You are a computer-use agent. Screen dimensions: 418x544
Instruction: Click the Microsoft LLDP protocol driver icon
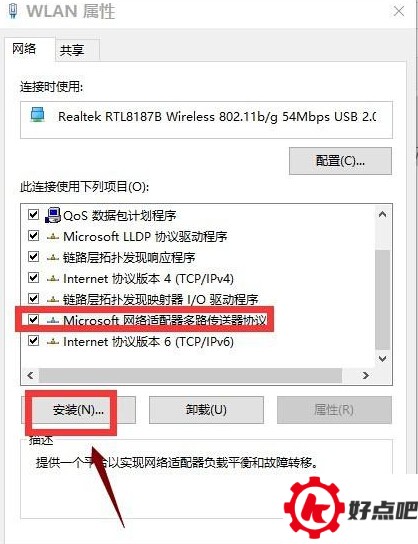tap(53, 237)
